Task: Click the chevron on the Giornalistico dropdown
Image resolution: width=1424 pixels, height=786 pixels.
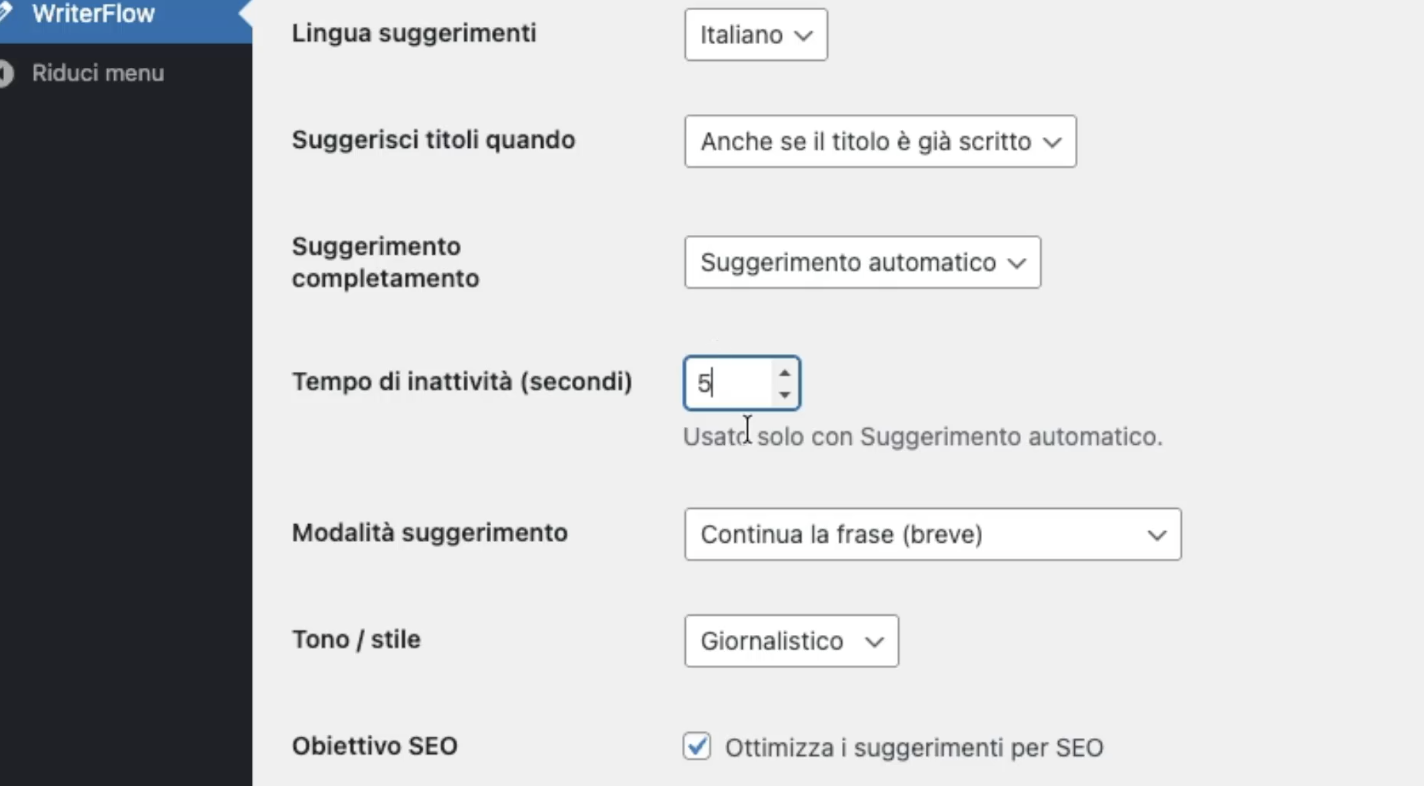Action: (x=873, y=641)
